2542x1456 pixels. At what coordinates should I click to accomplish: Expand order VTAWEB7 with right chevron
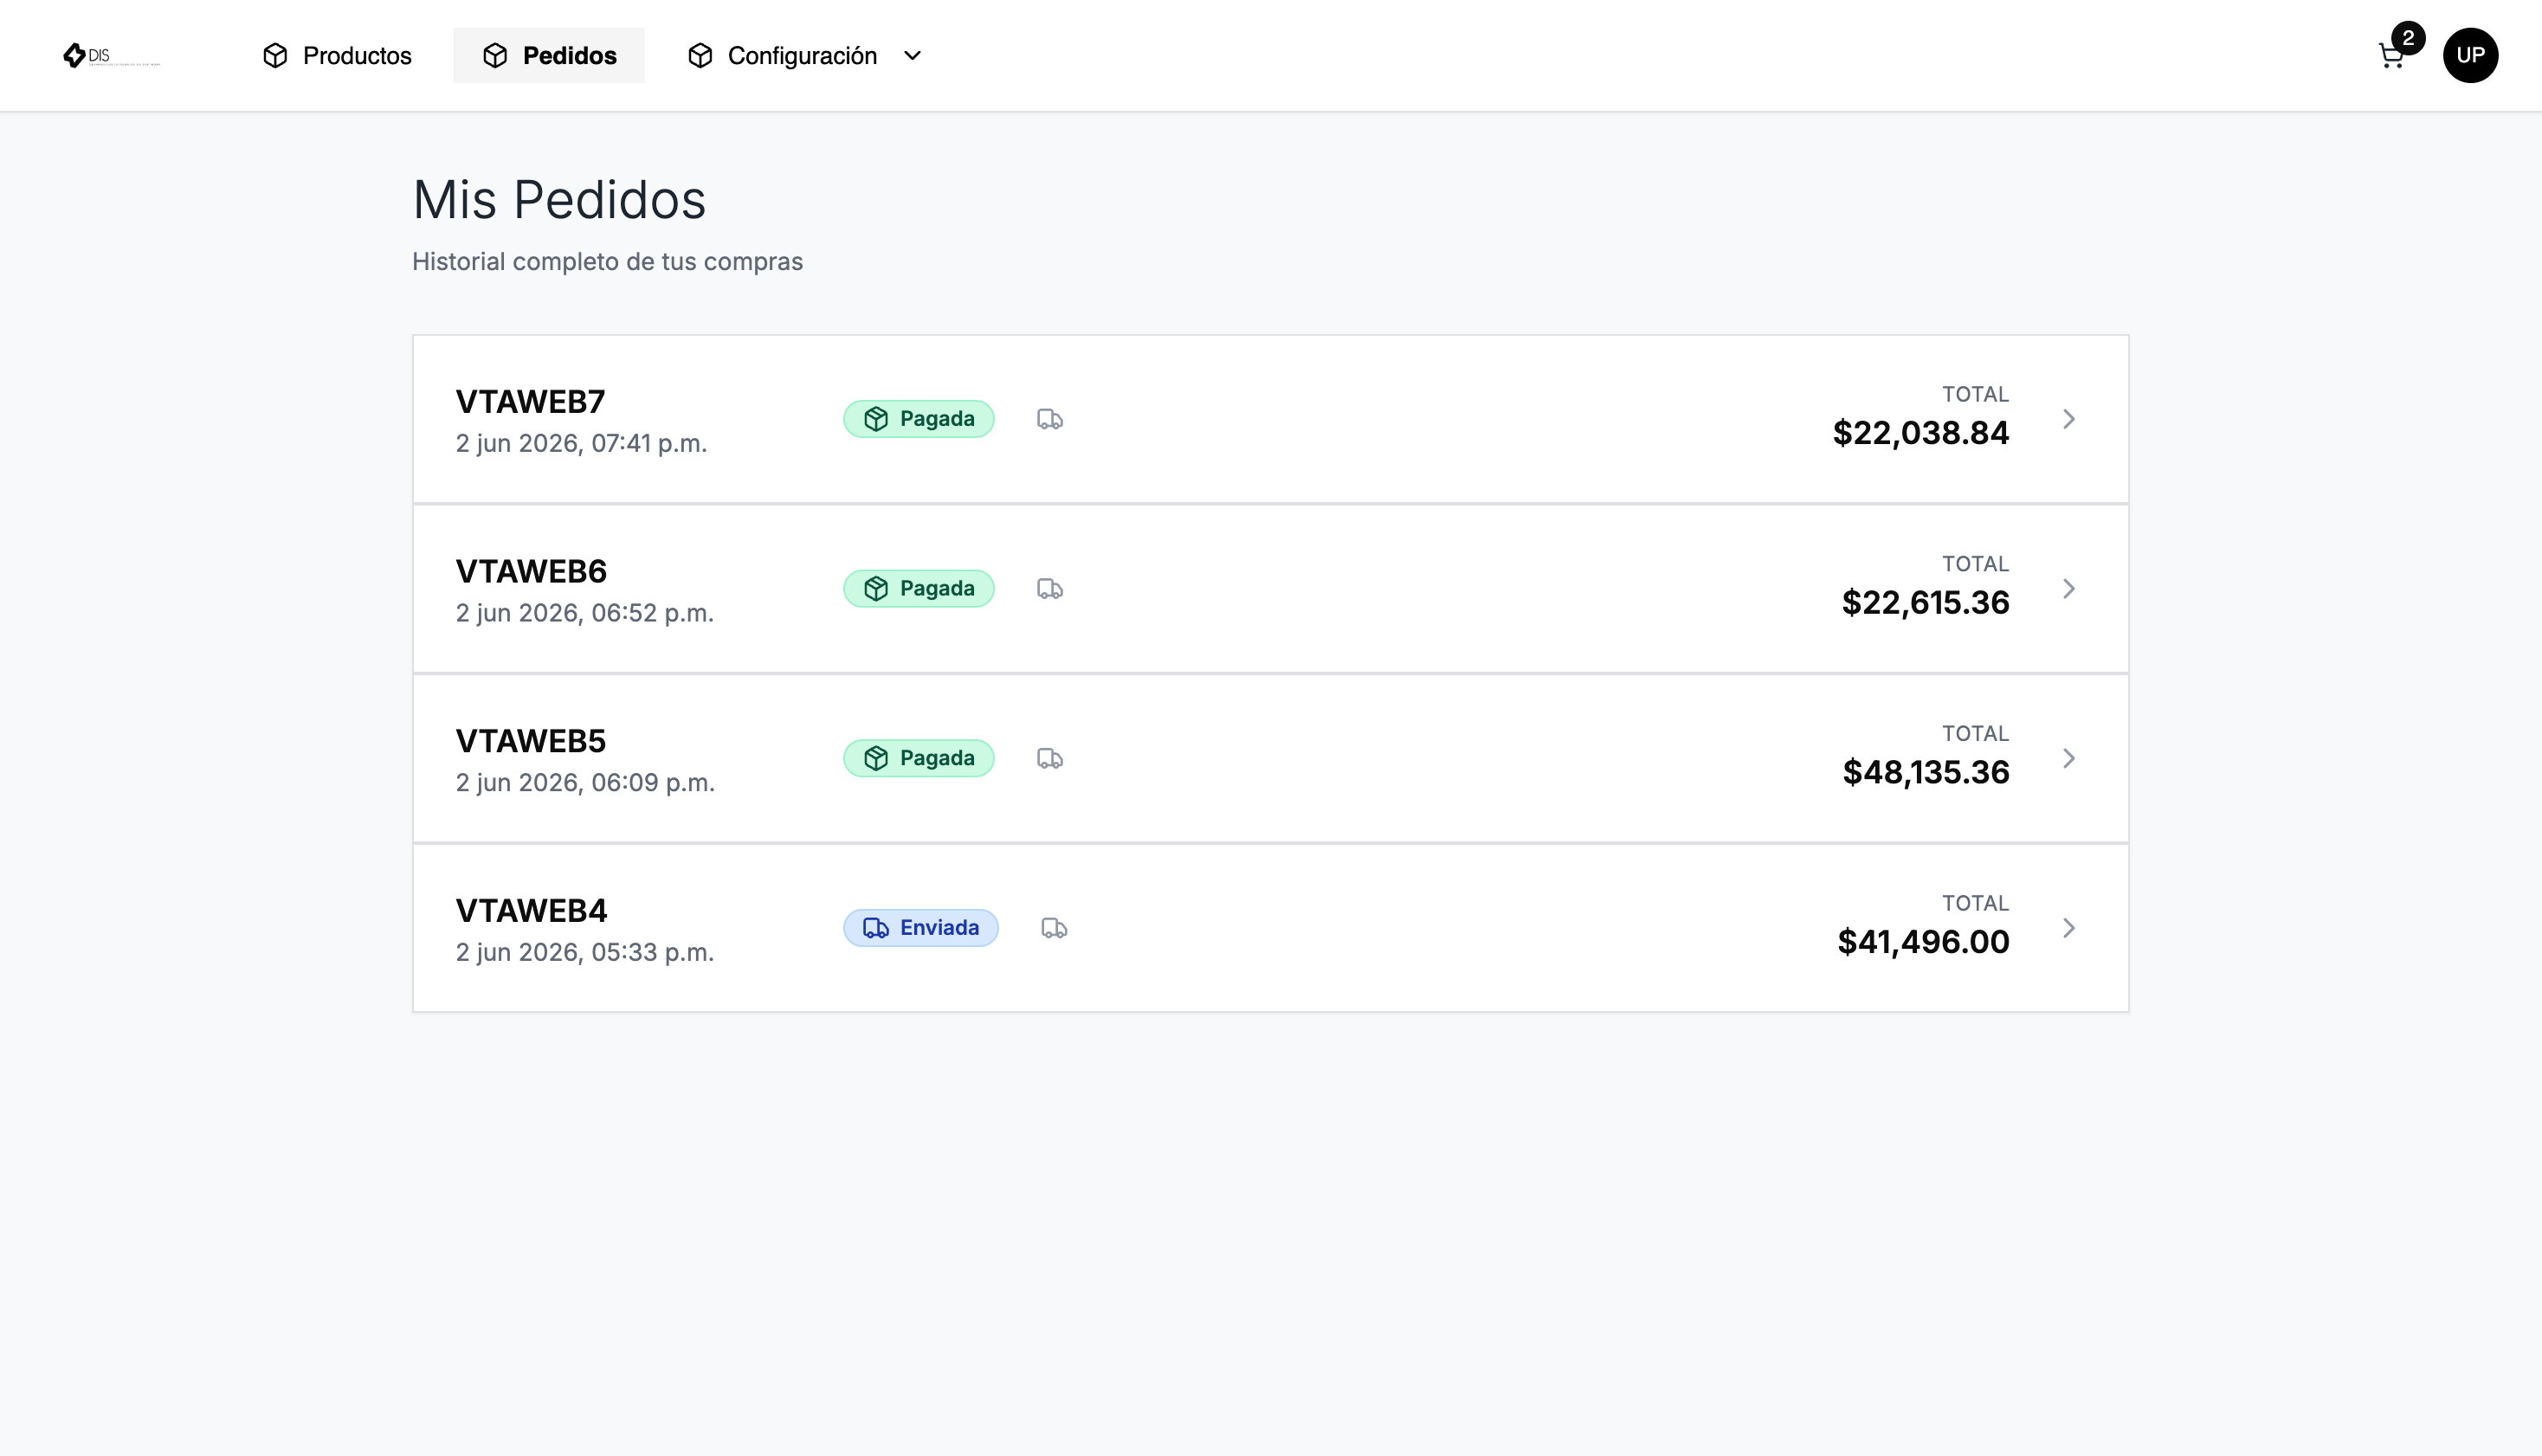(x=2069, y=419)
